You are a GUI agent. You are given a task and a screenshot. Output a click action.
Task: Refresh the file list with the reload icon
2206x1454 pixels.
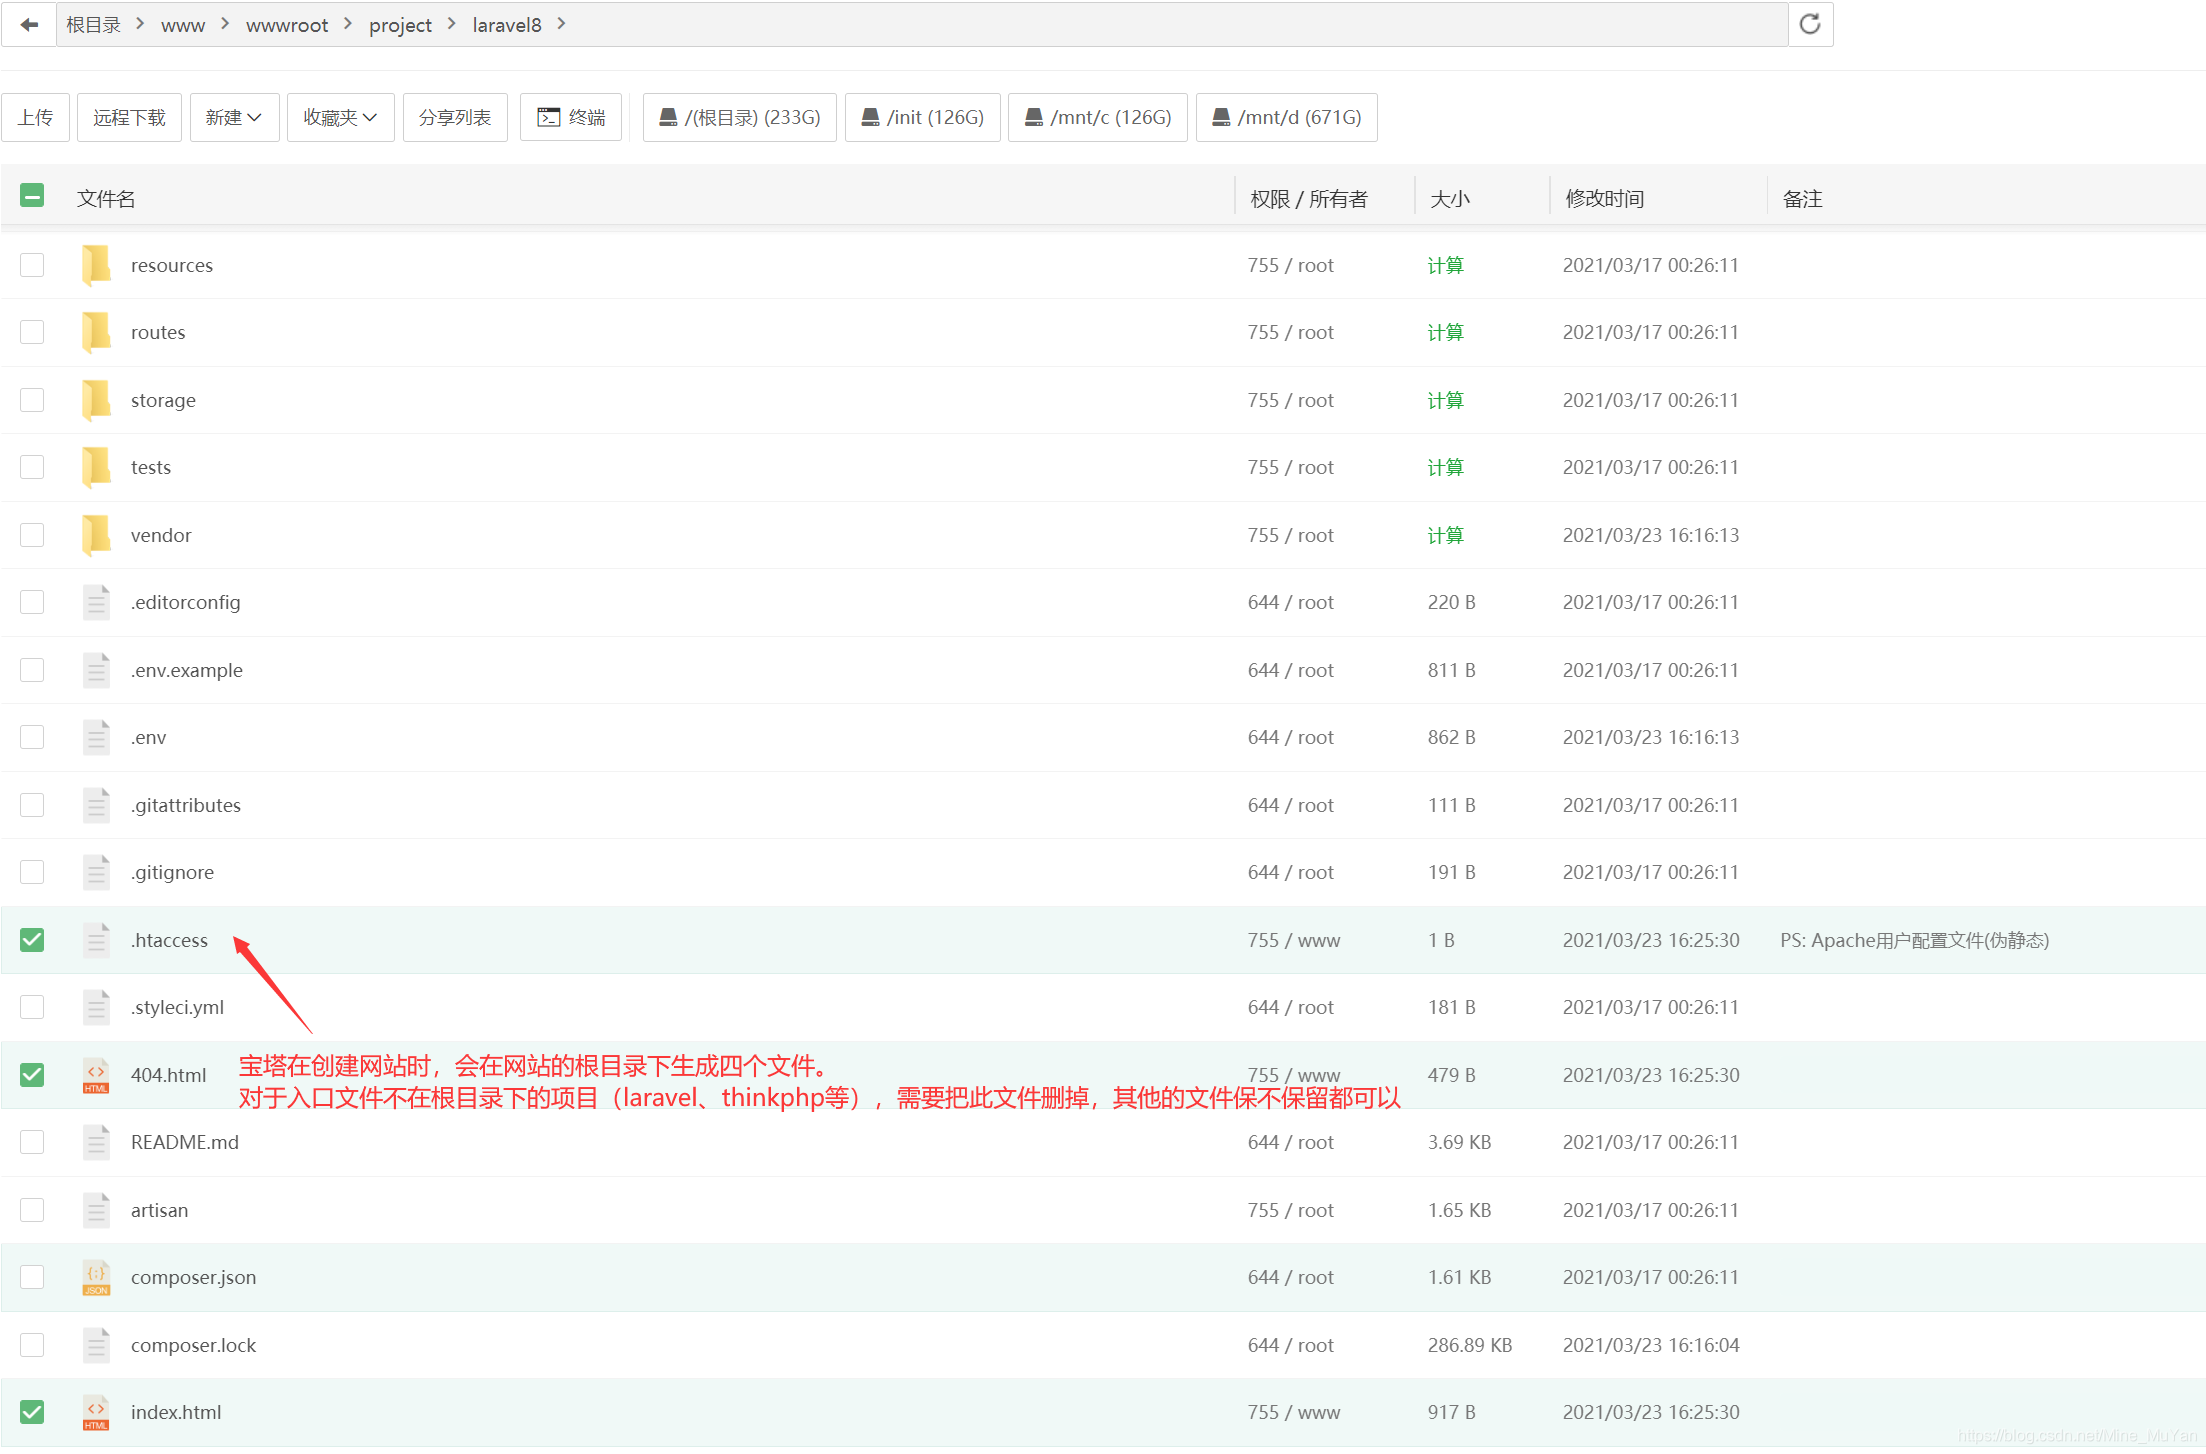(x=1810, y=24)
